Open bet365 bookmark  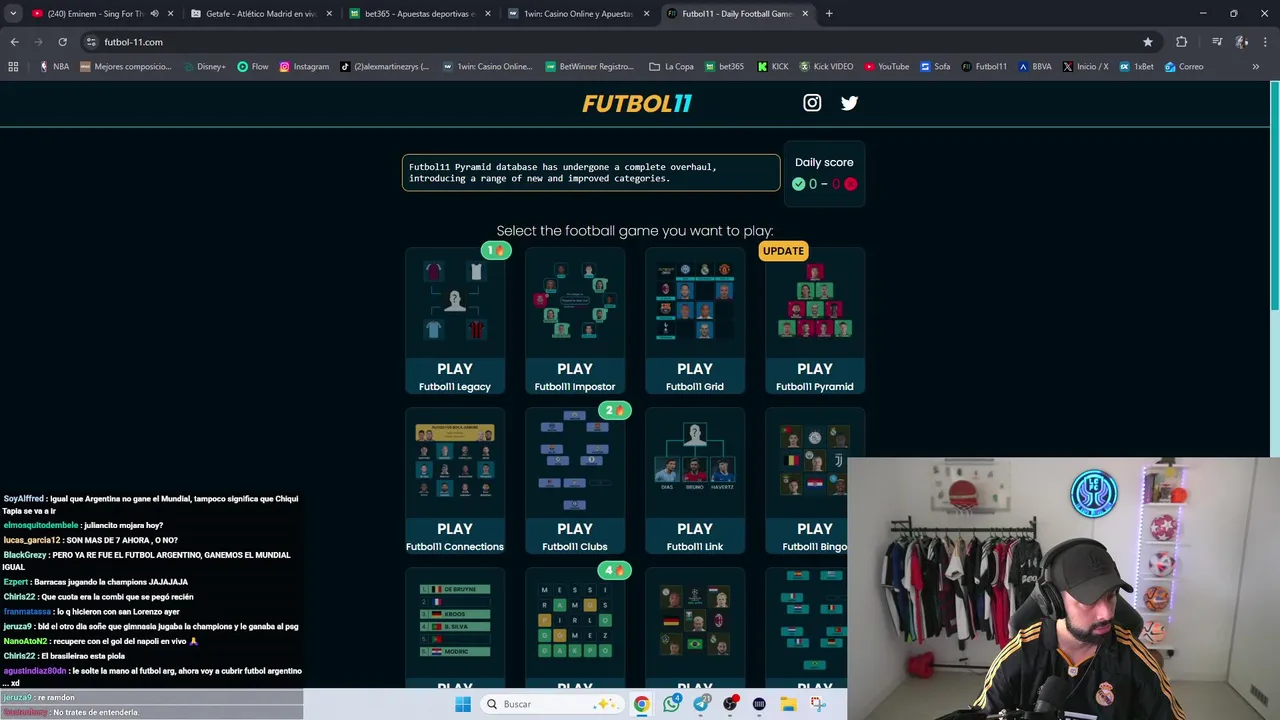724,67
